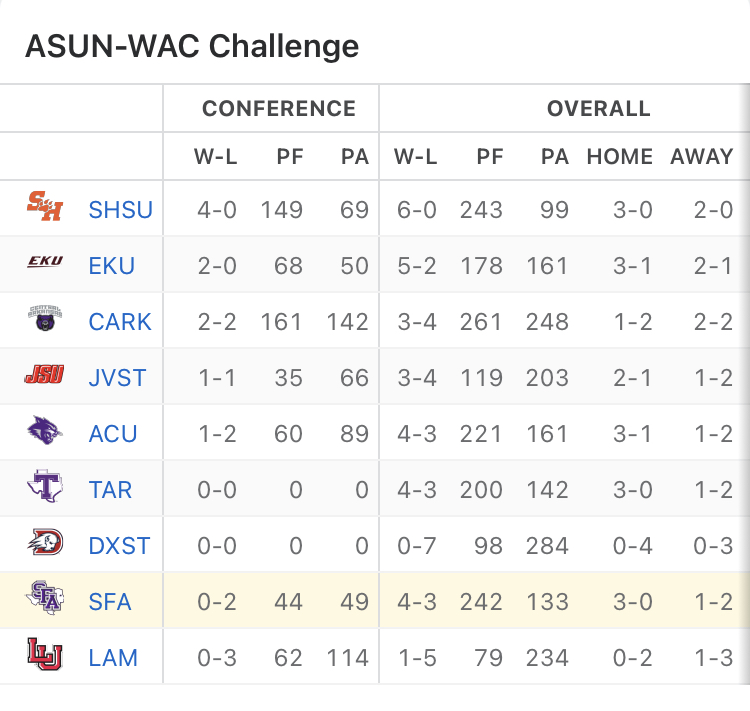Open the ACU team link

[113, 433]
